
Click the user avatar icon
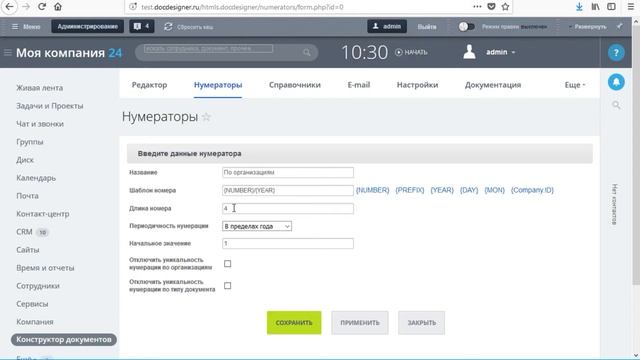[469, 52]
